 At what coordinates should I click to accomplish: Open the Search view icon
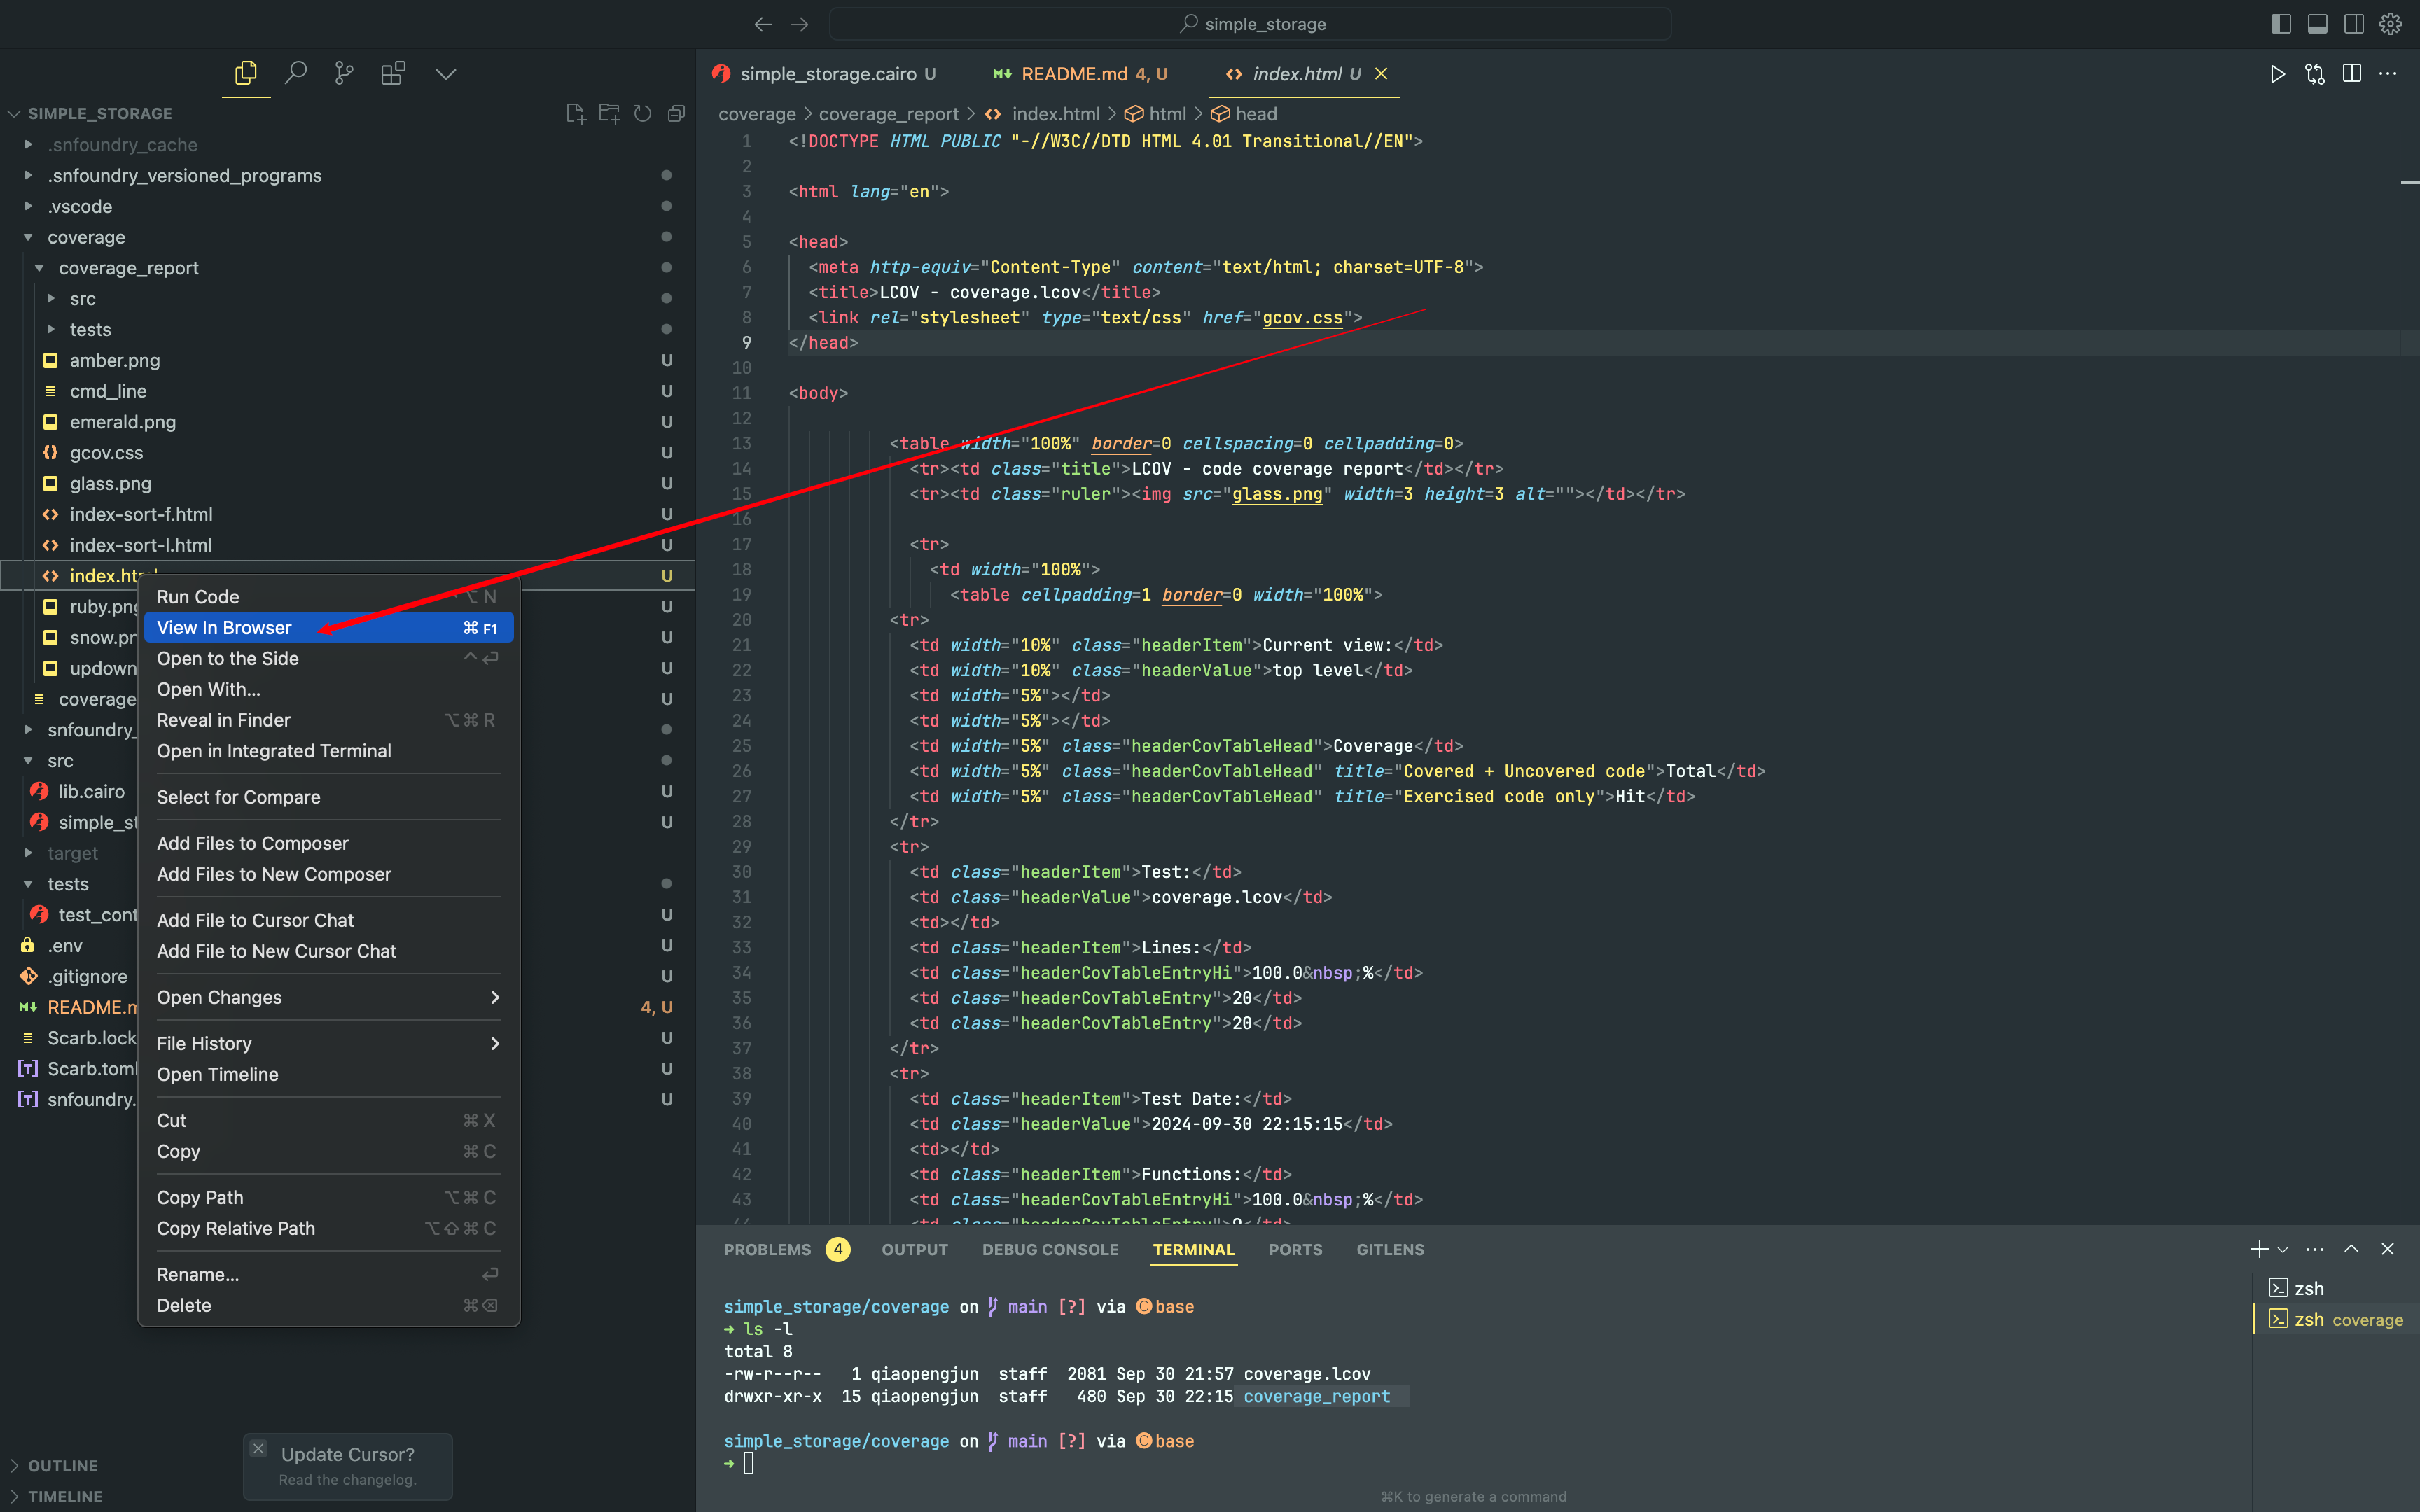[295, 73]
